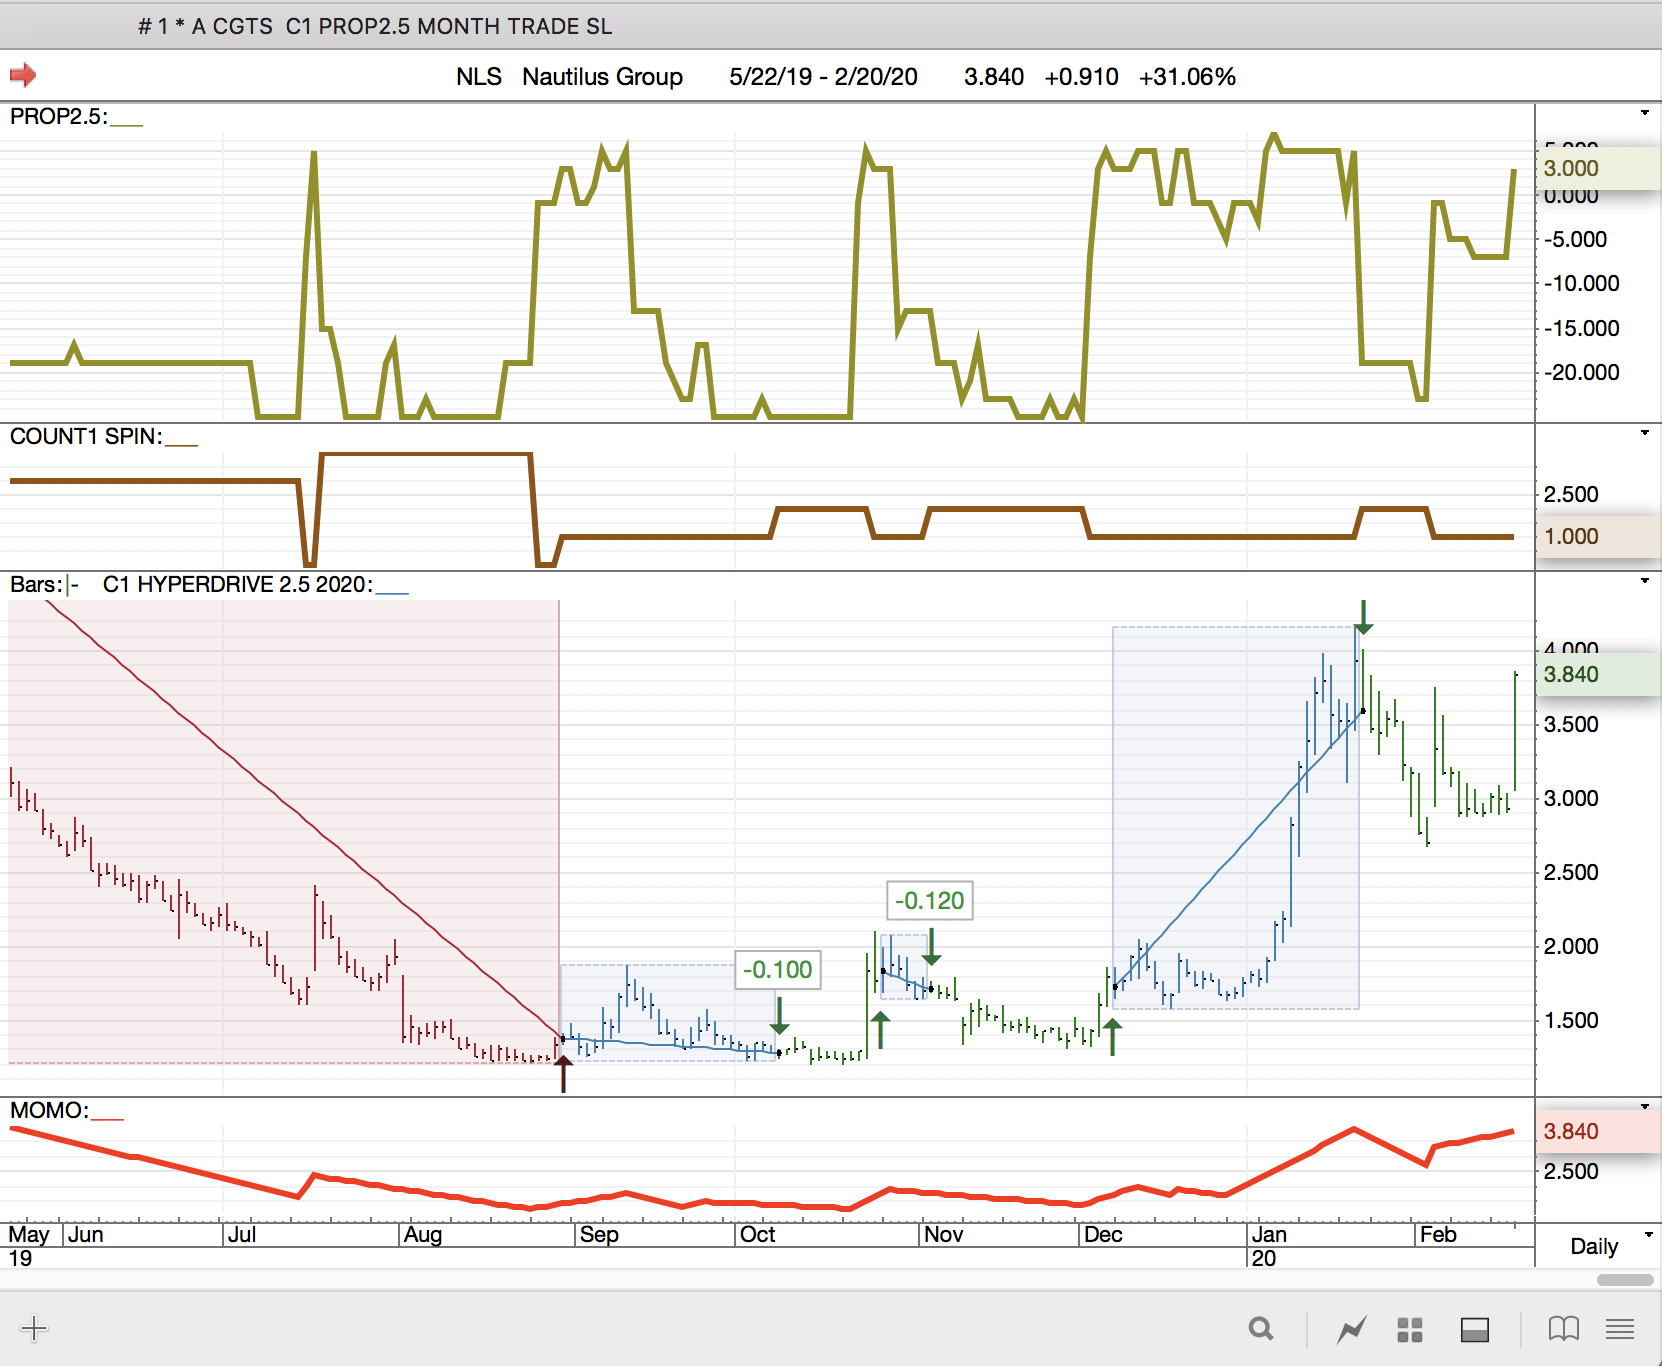This screenshot has width=1662, height=1366.
Task: Click the -0.100 trade result label
Action: pos(778,970)
